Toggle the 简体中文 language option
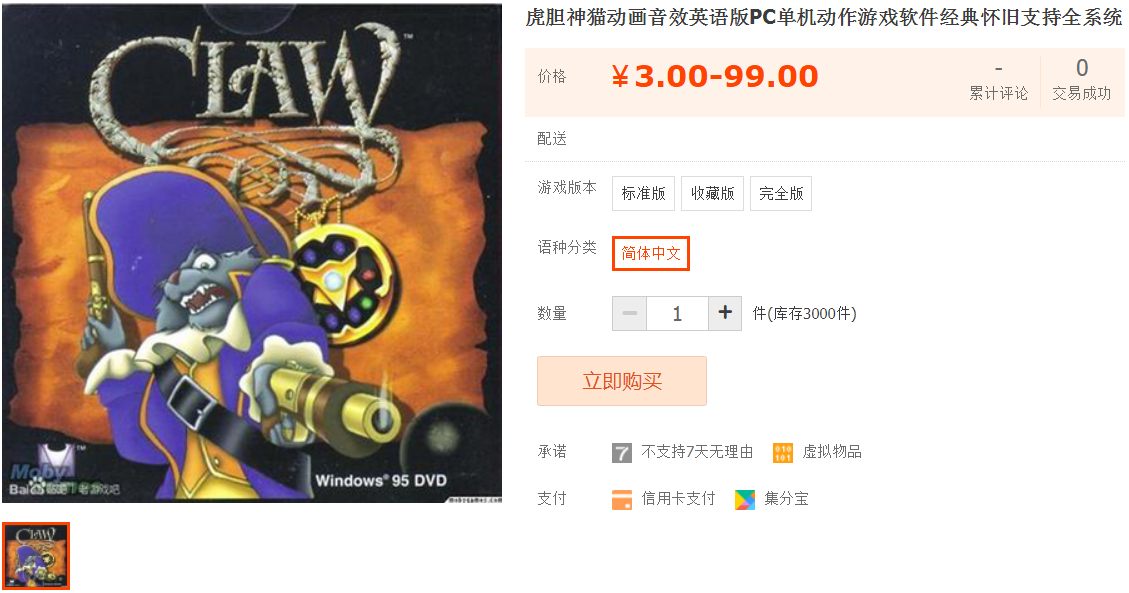1129x593 pixels. [x=651, y=253]
